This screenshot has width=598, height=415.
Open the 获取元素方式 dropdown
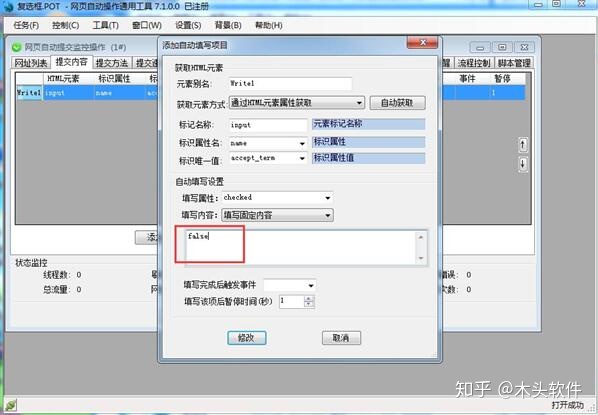click(297, 103)
